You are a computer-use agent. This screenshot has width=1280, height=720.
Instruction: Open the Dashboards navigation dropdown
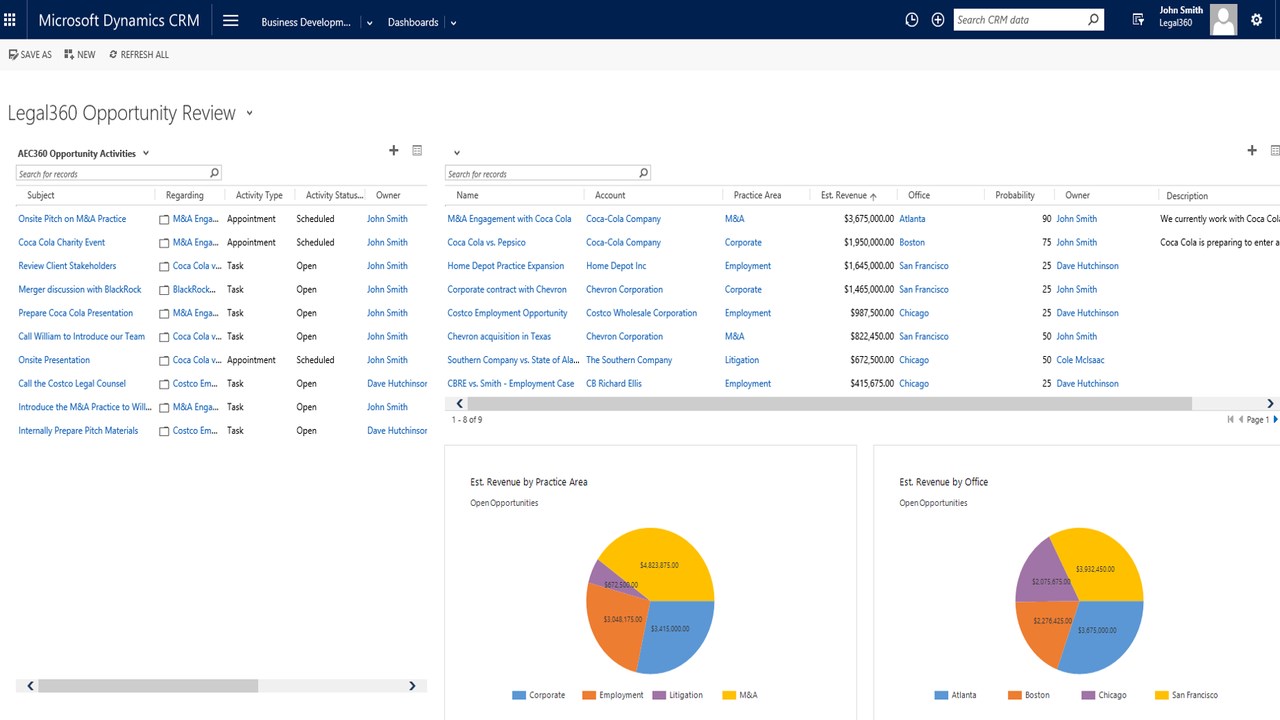453,21
